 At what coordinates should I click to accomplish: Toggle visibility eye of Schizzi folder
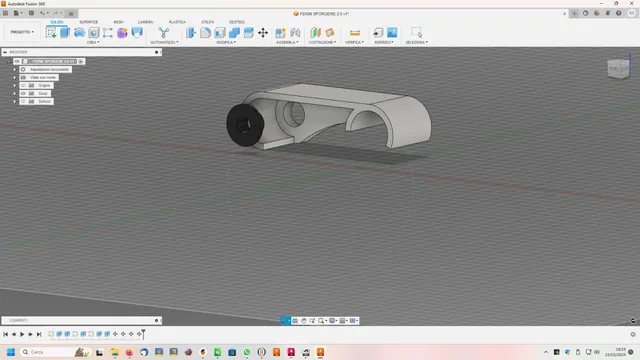coord(23,101)
